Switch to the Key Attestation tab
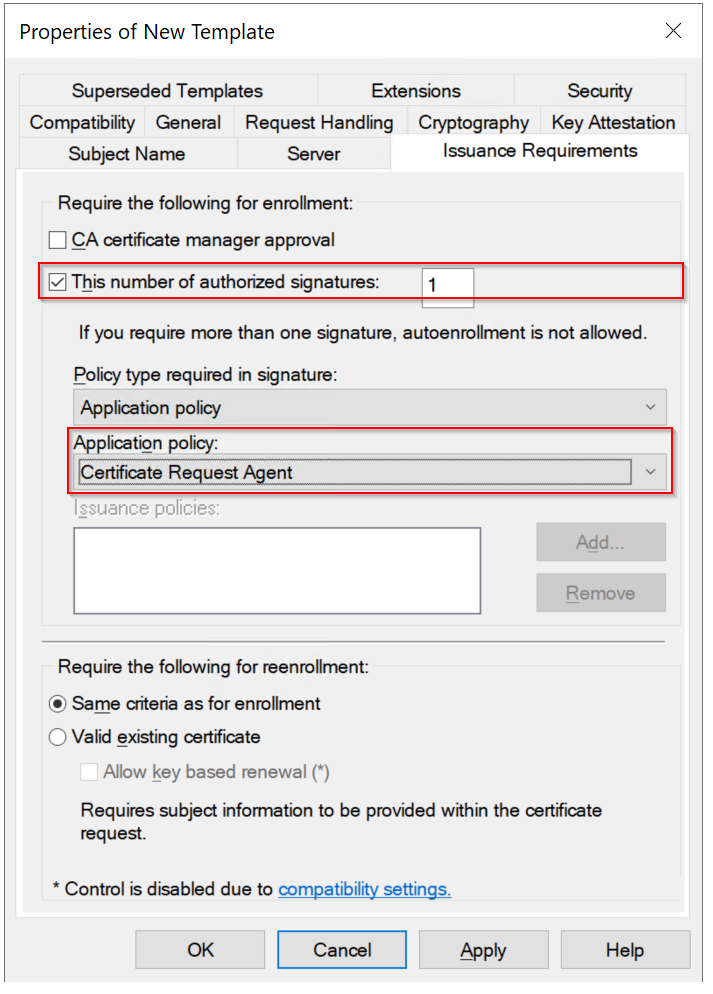 613,122
